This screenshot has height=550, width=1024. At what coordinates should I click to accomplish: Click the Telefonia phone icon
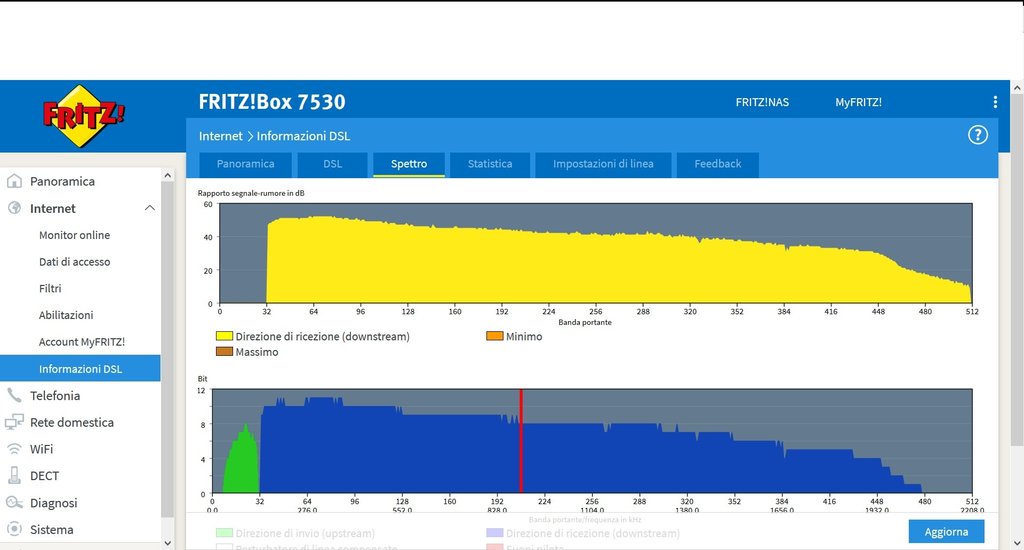pyautogui.click(x=14, y=395)
